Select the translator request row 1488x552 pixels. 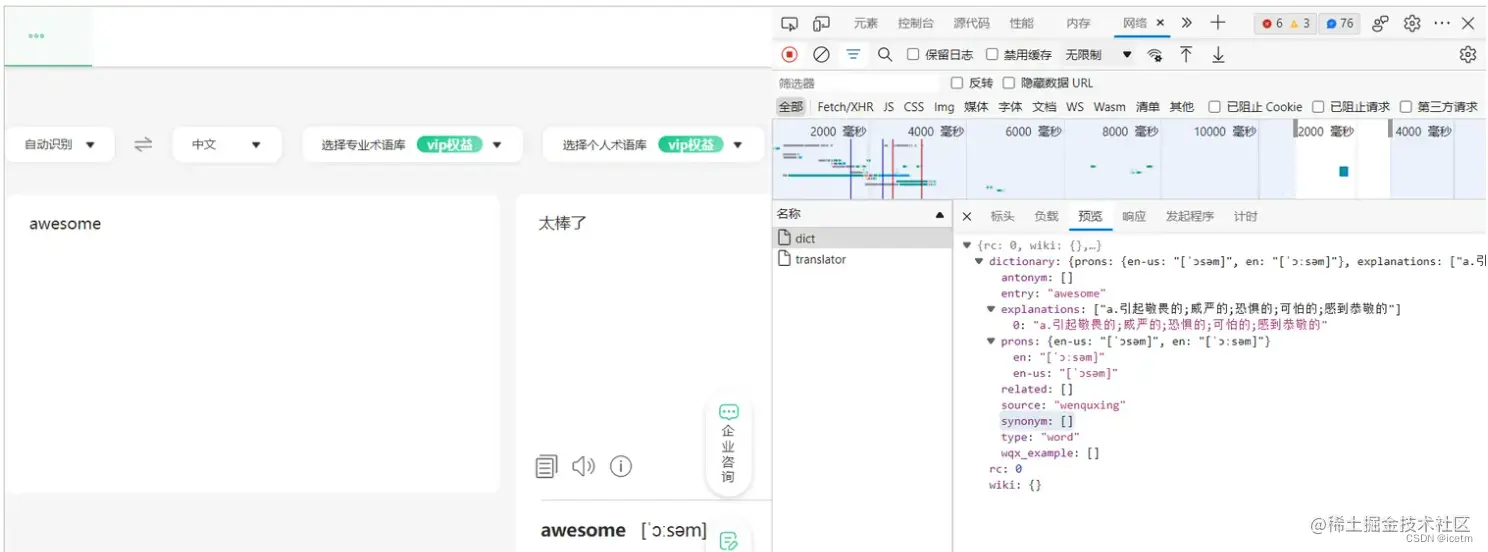(x=863, y=259)
